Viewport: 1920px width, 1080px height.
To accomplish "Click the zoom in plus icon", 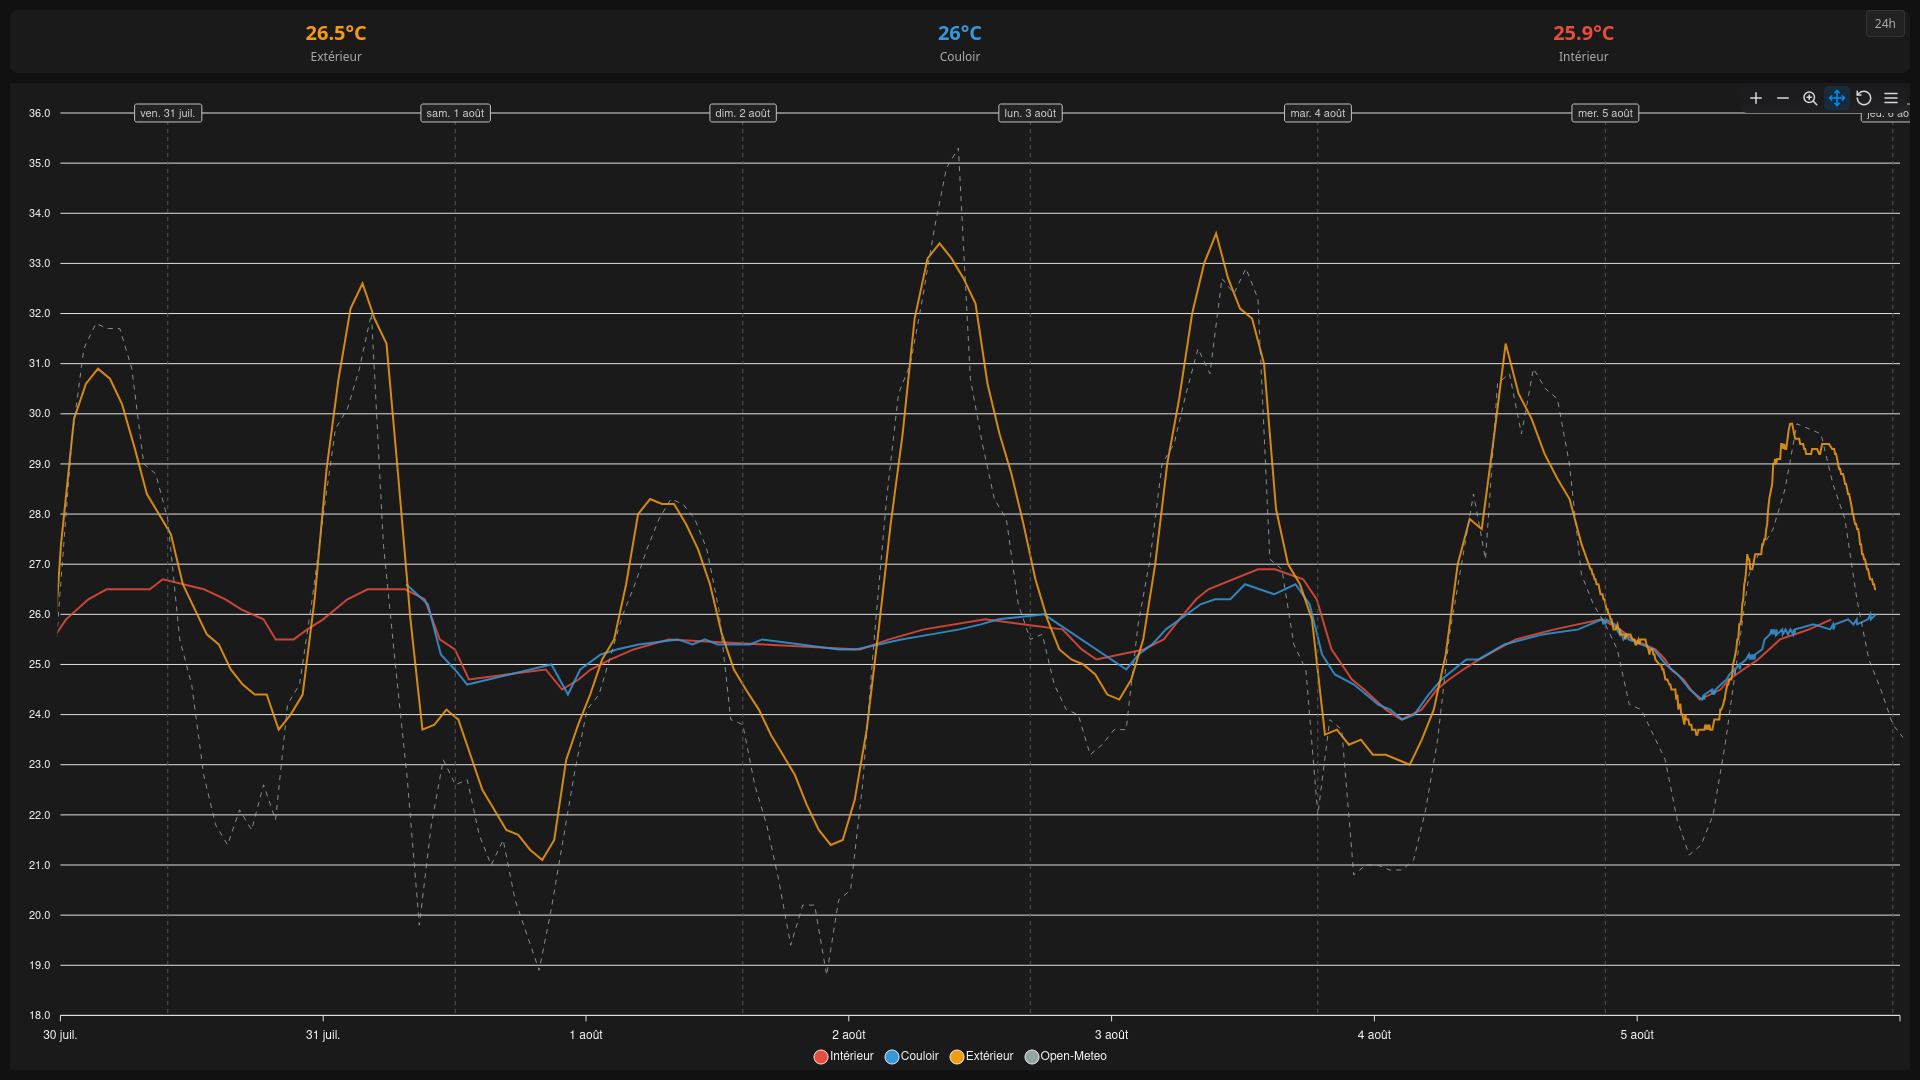I will (1756, 98).
